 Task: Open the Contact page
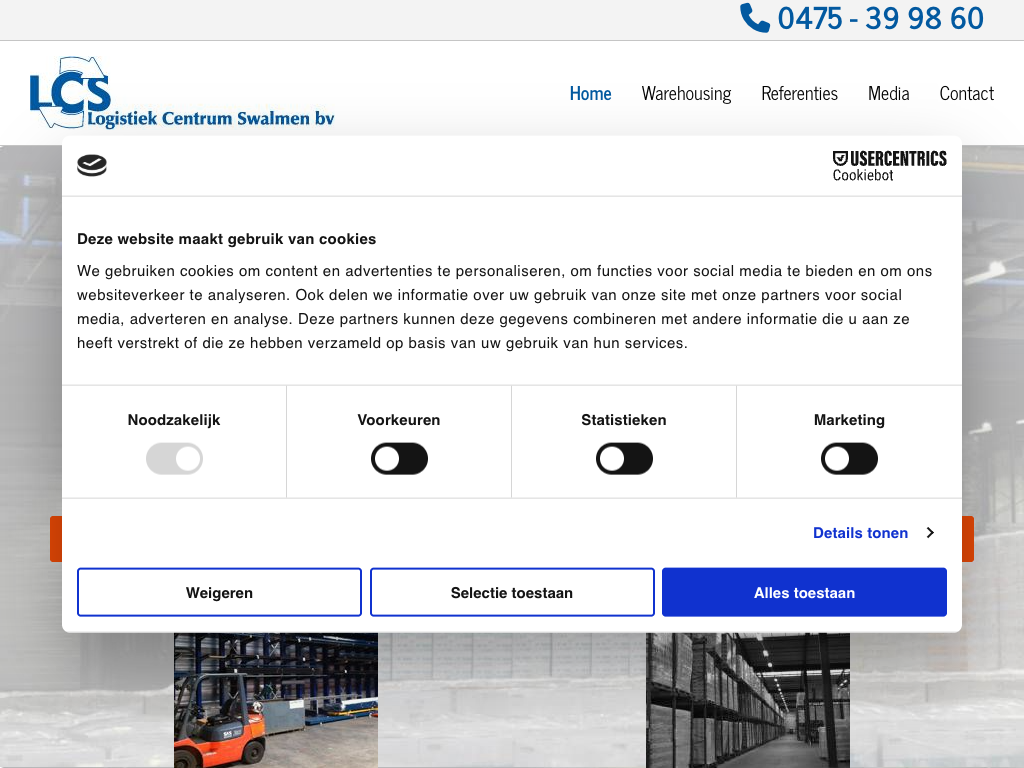[x=966, y=93]
